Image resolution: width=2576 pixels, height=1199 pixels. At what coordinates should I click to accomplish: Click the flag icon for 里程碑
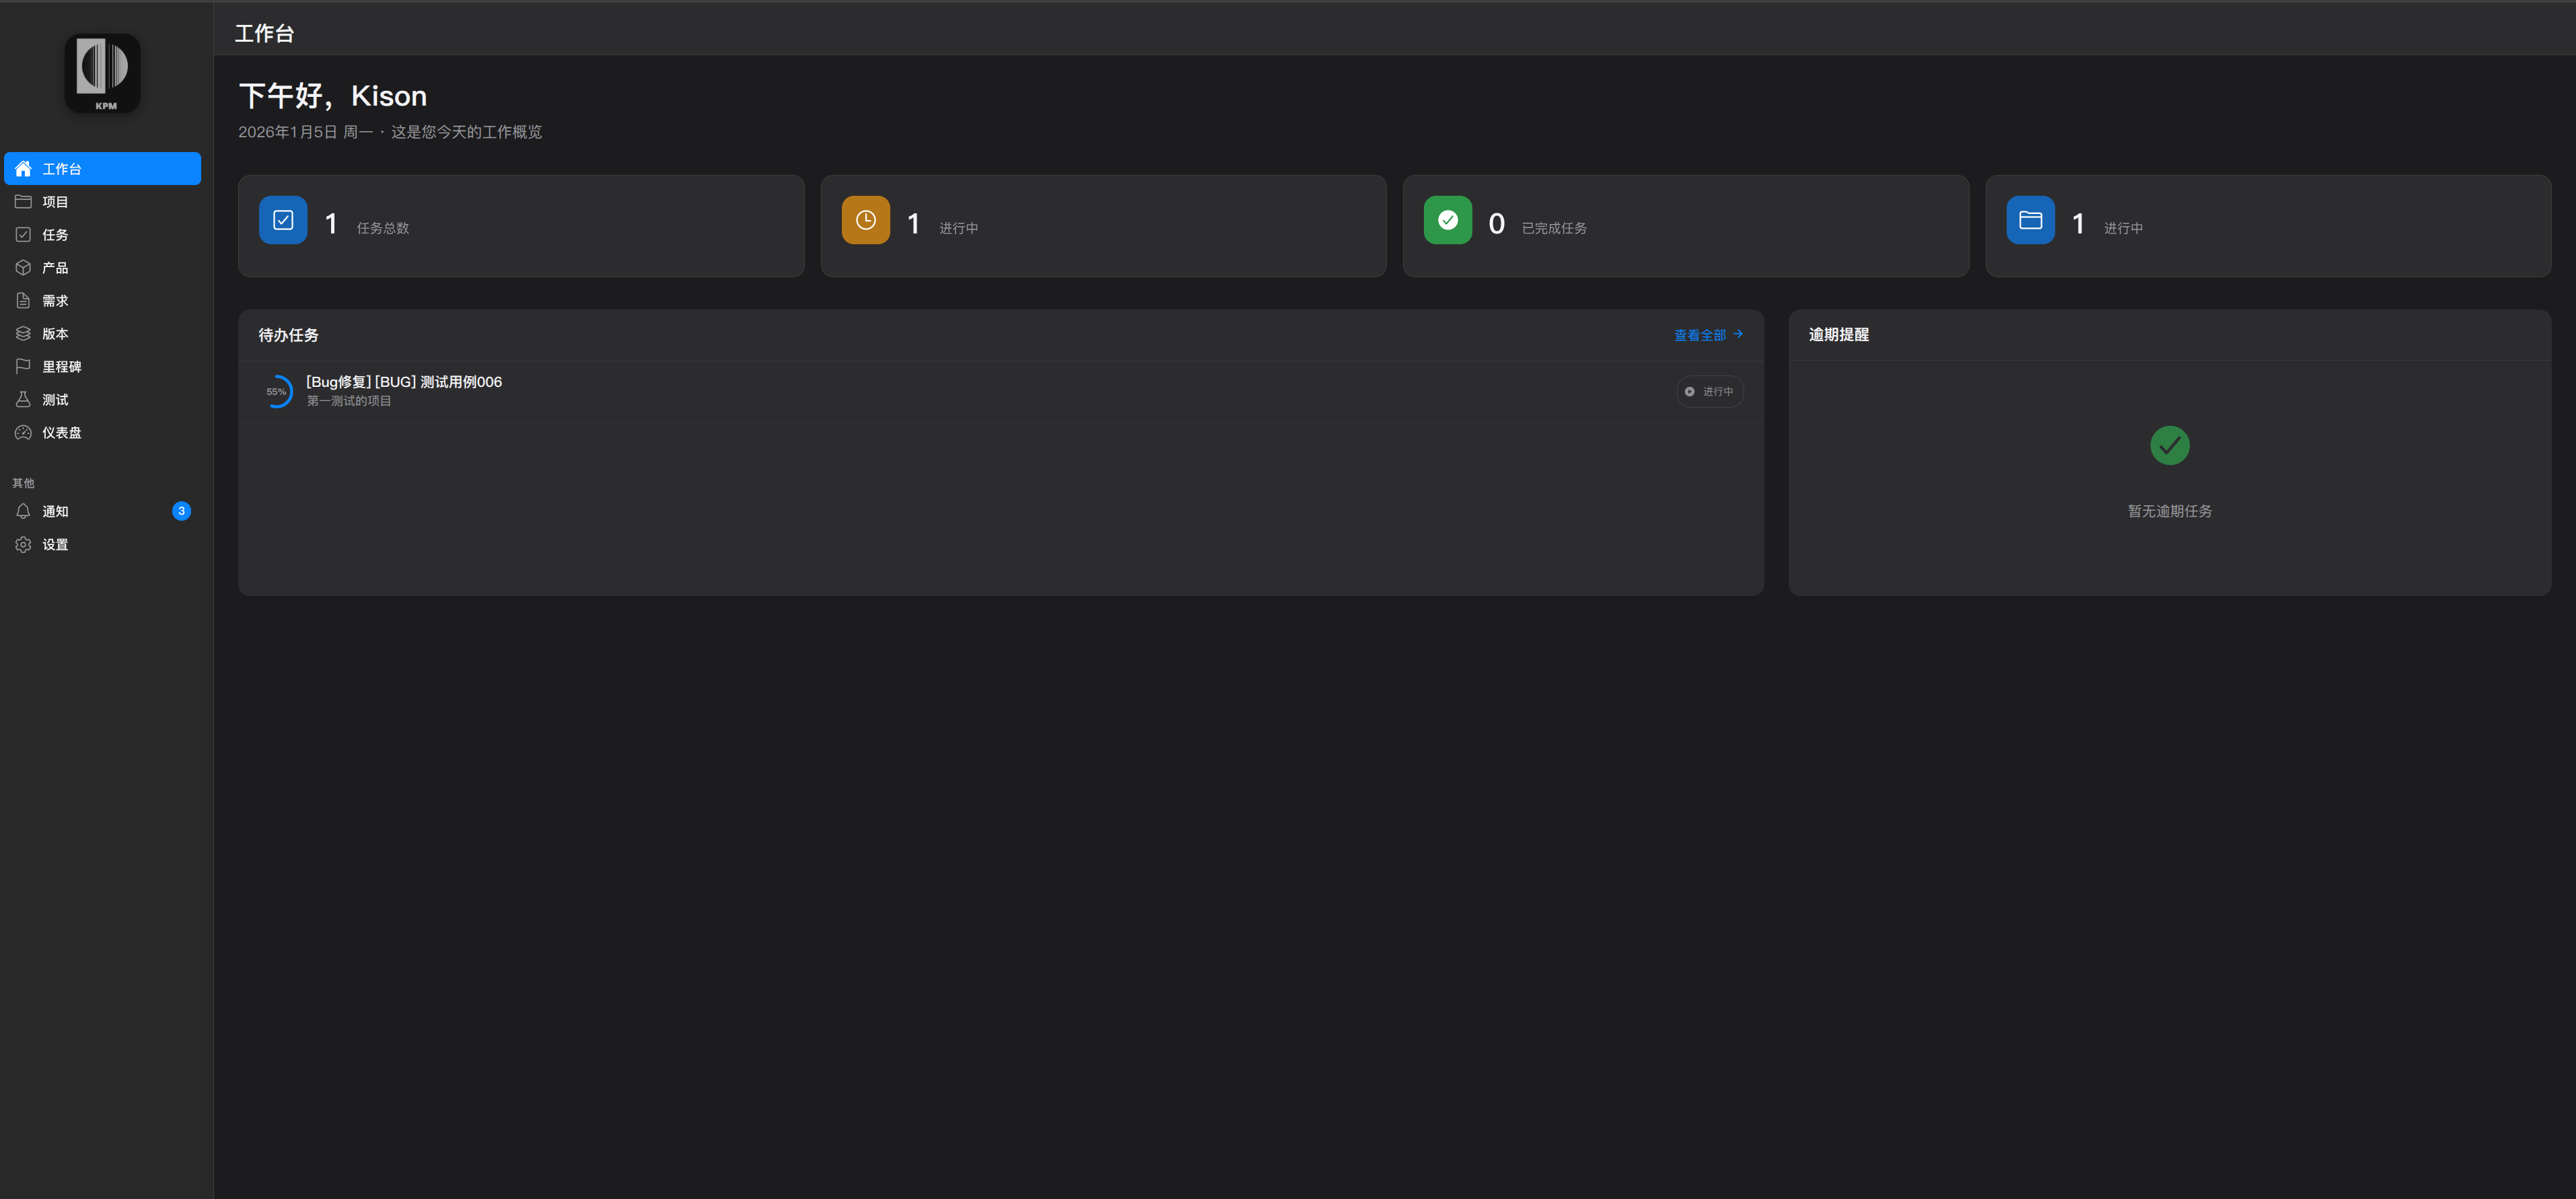click(x=23, y=367)
